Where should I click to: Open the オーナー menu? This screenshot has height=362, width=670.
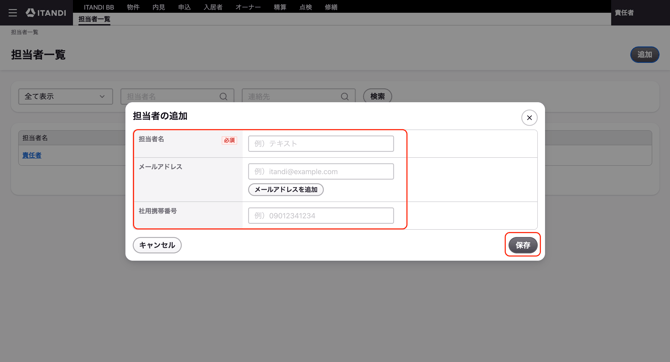point(248,7)
